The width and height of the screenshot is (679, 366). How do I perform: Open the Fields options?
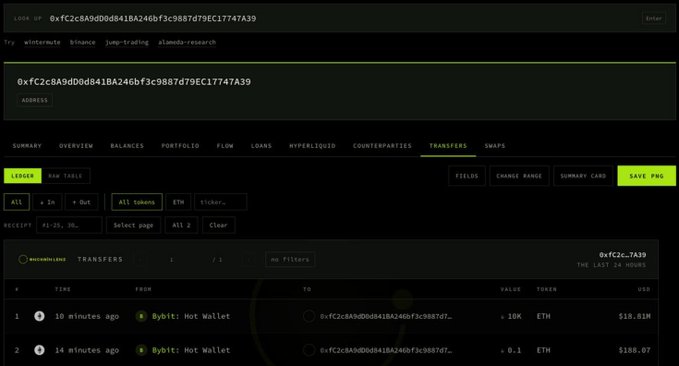click(467, 176)
